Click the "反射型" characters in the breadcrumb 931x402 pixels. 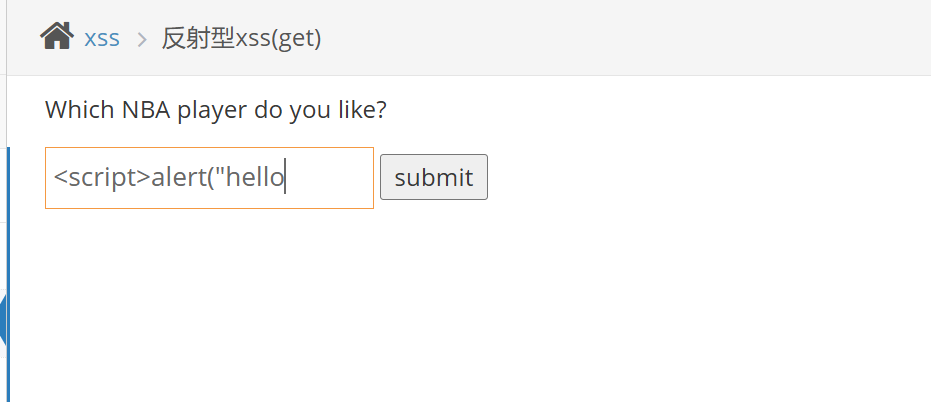tap(198, 38)
